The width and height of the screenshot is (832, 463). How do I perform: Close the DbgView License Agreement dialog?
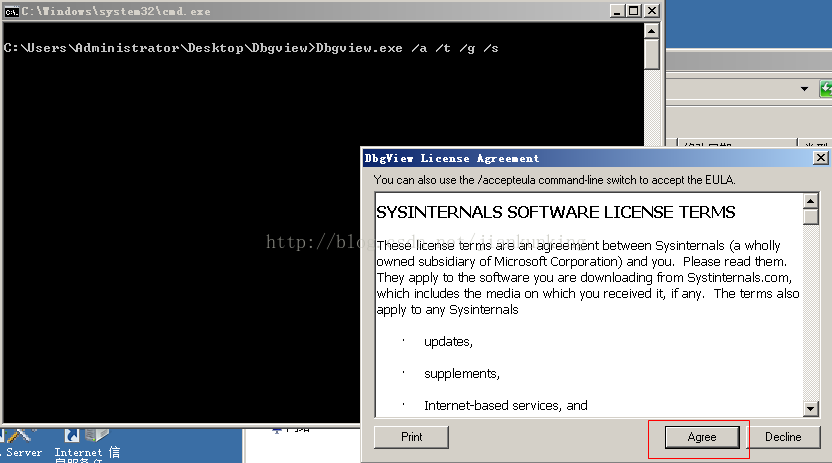(820, 158)
